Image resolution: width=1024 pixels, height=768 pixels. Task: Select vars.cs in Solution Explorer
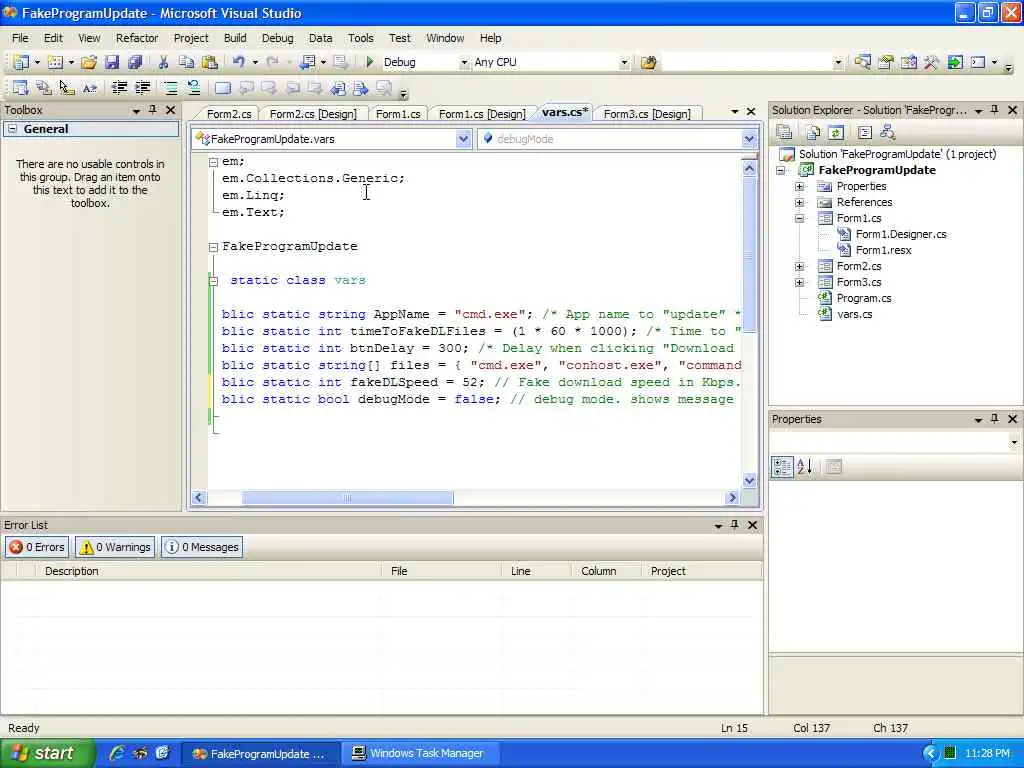coord(854,314)
